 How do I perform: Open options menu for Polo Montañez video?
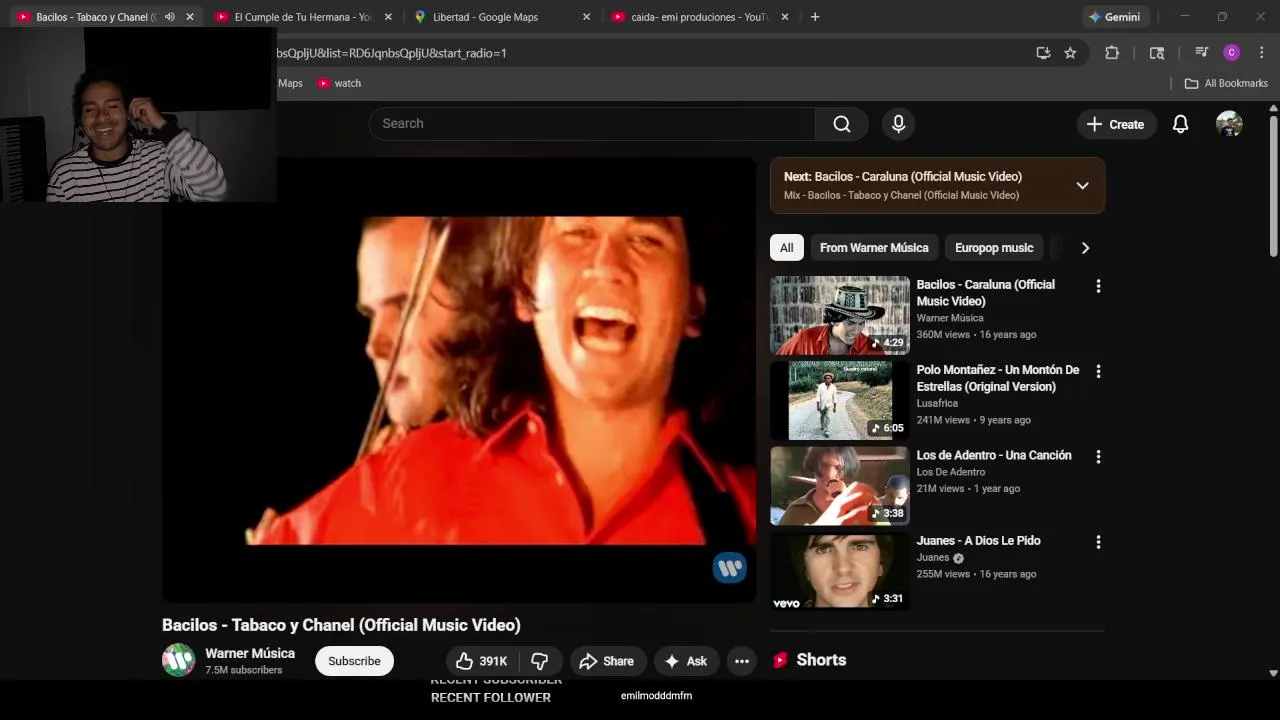pos(1098,371)
